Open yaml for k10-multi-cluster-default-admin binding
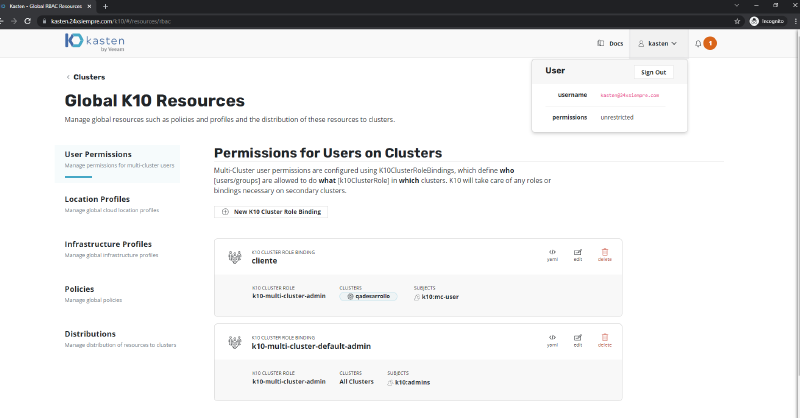 tap(552, 340)
